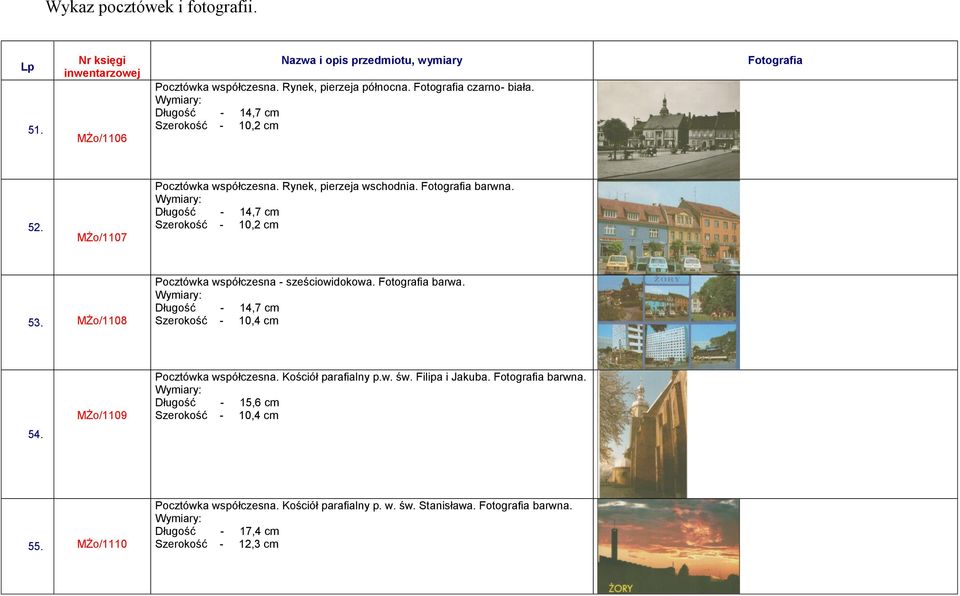960x596 pixels.
Task: Open the sunset Żory church postcard thumbnail
Action: click(x=669, y=546)
